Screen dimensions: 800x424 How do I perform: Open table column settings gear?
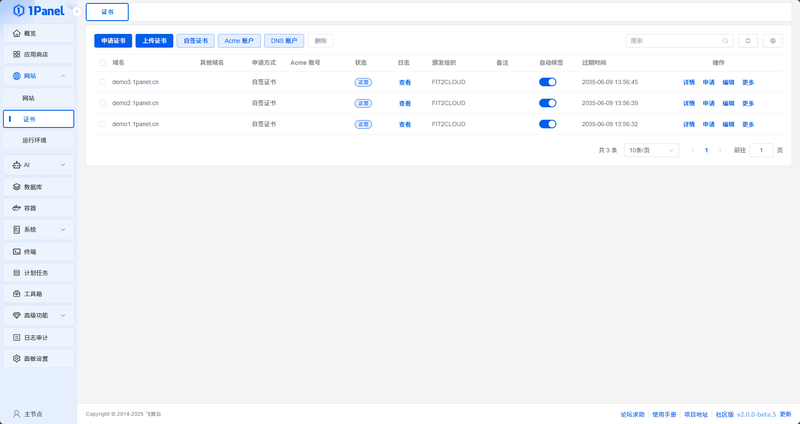point(773,41)
